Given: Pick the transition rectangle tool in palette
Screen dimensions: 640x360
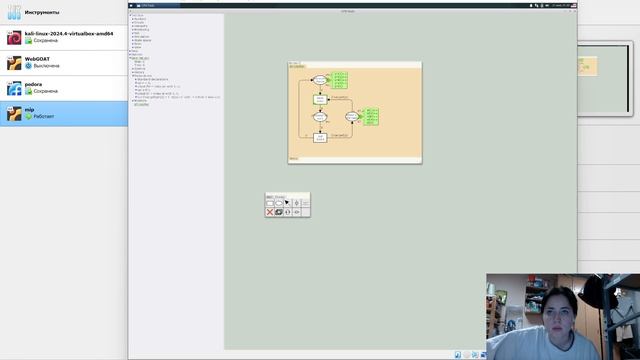Looking at the screenshot, I should pyautogui.click(x=270, y=203).
